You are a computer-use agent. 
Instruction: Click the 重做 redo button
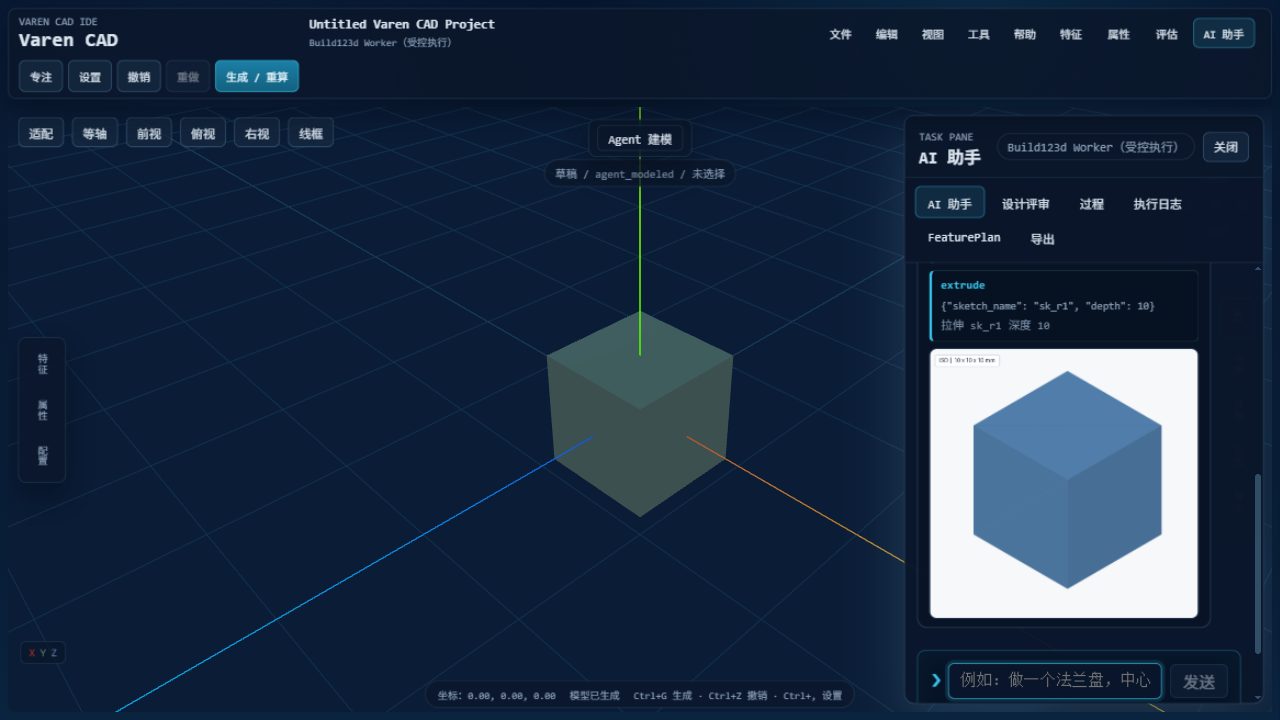point(188,77)
